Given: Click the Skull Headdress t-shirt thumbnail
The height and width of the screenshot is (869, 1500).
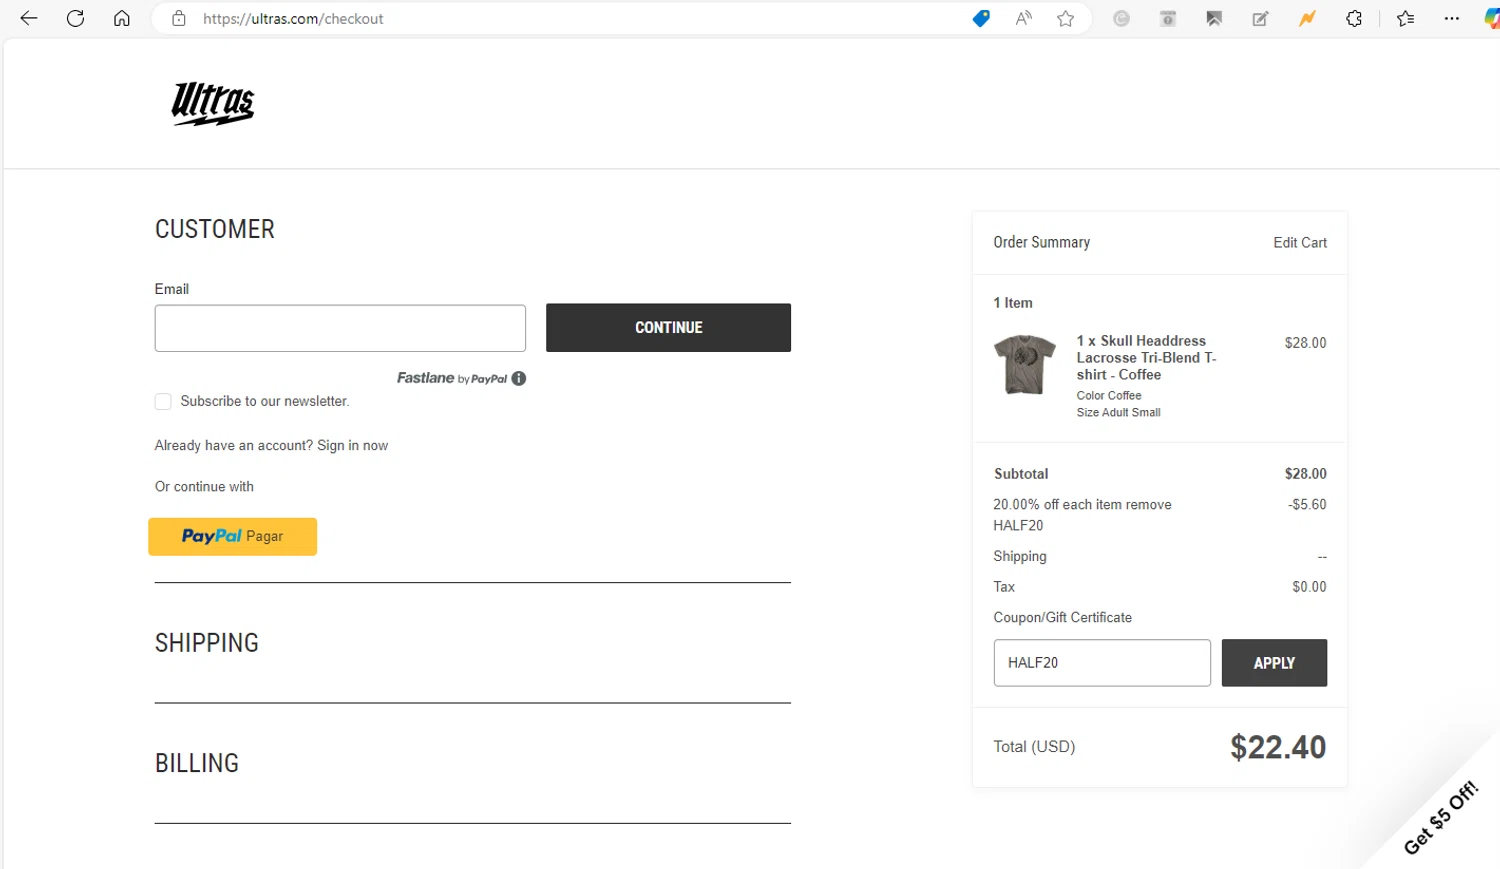Looking at the screenshot, I should (x=1025, y=365).
